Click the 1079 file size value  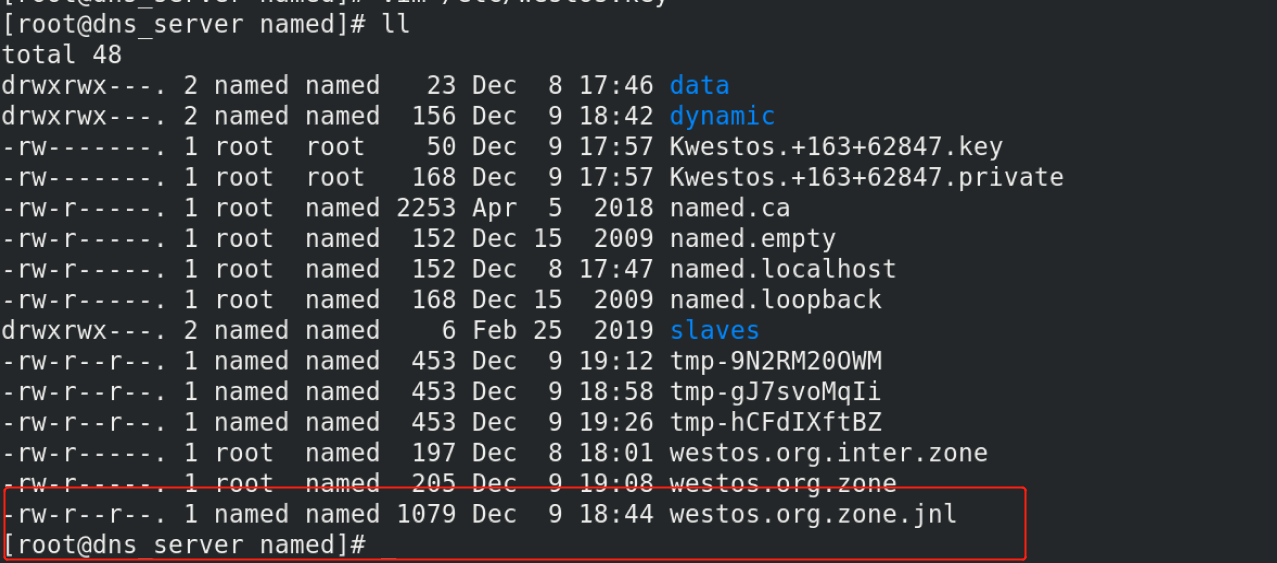[x=426, y=515]
